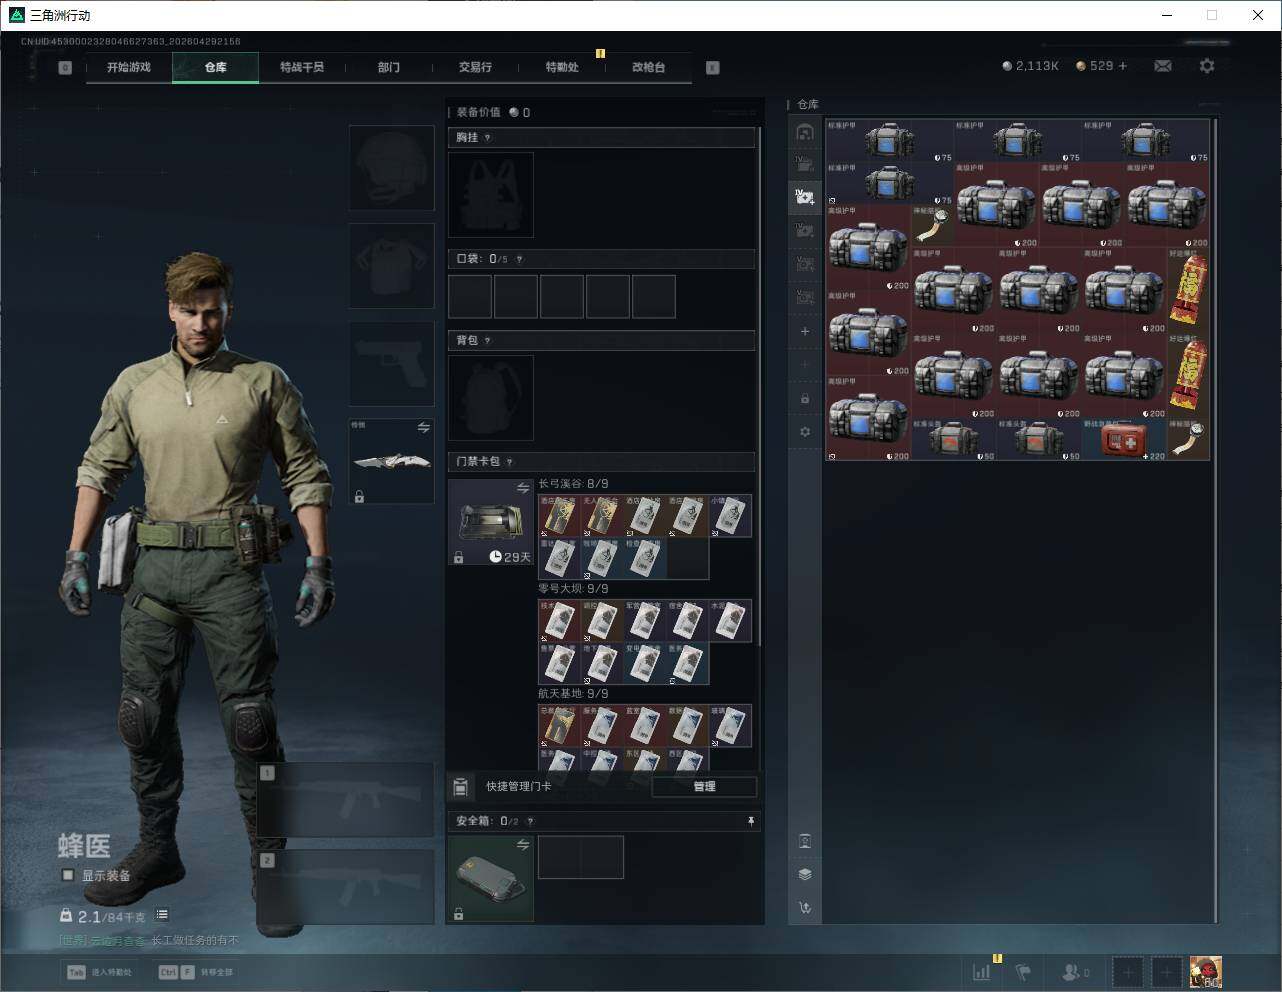Swap the keycard case via arrows icon

(x=523, y=488)
